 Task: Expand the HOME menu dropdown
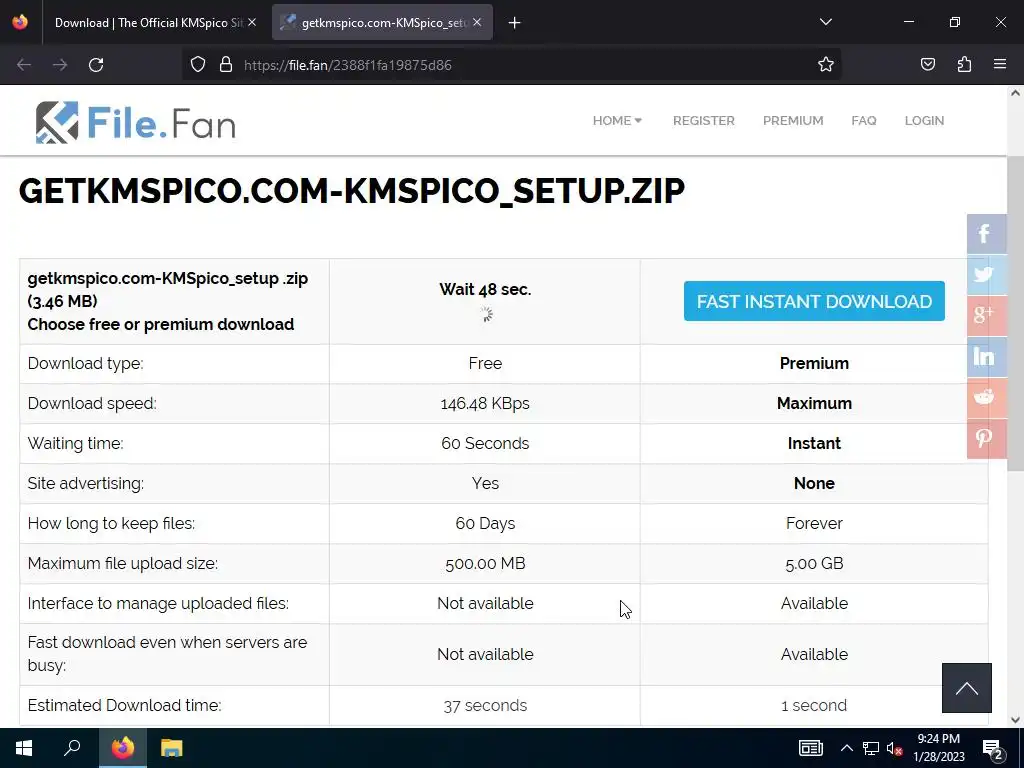click(x=617, y=121)
